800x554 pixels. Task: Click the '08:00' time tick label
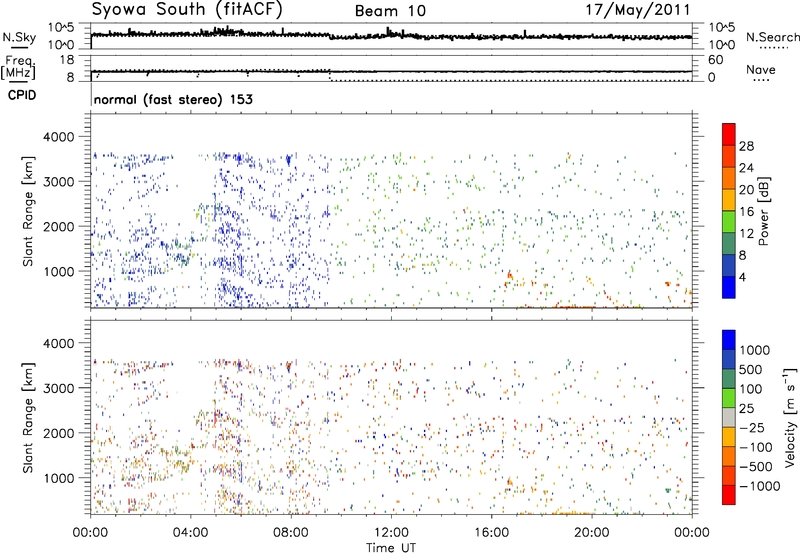click(291, 533)
